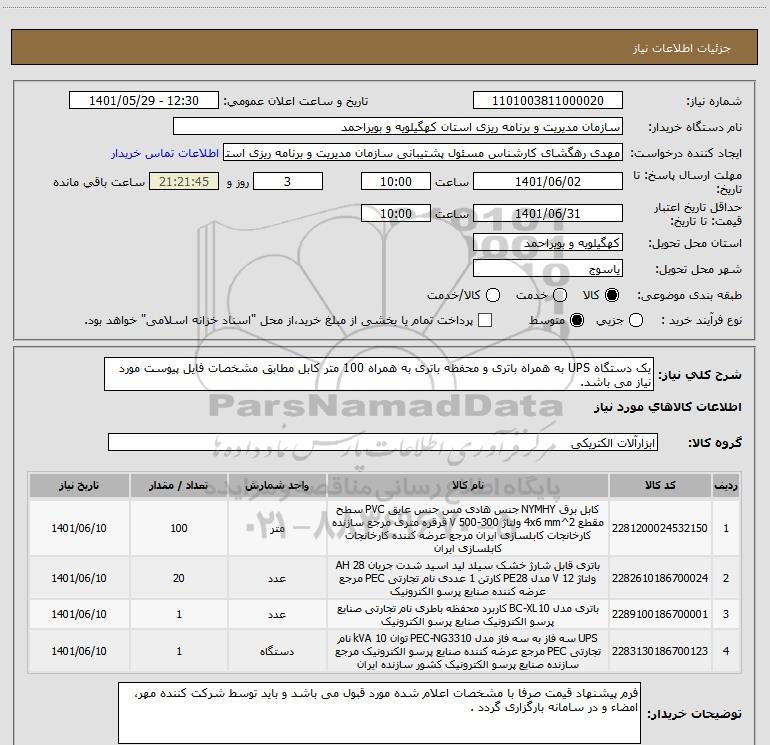
Task: Click the quantity 20 cell
Action: coord(179,579)
